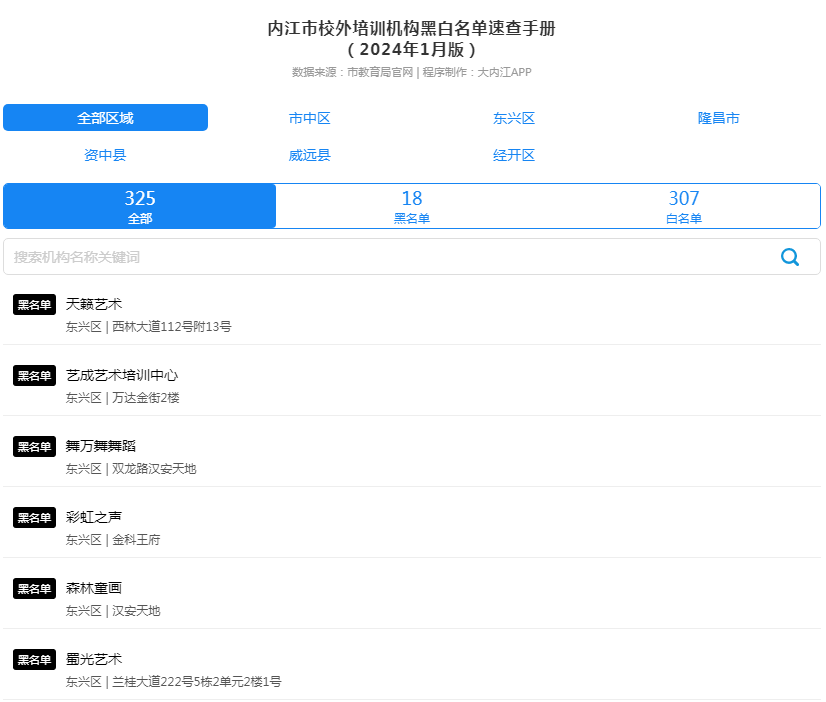The height and width of the screenshot is (702, 826).
Task: Show institutions in 资中县
Action: pos(106,155)
